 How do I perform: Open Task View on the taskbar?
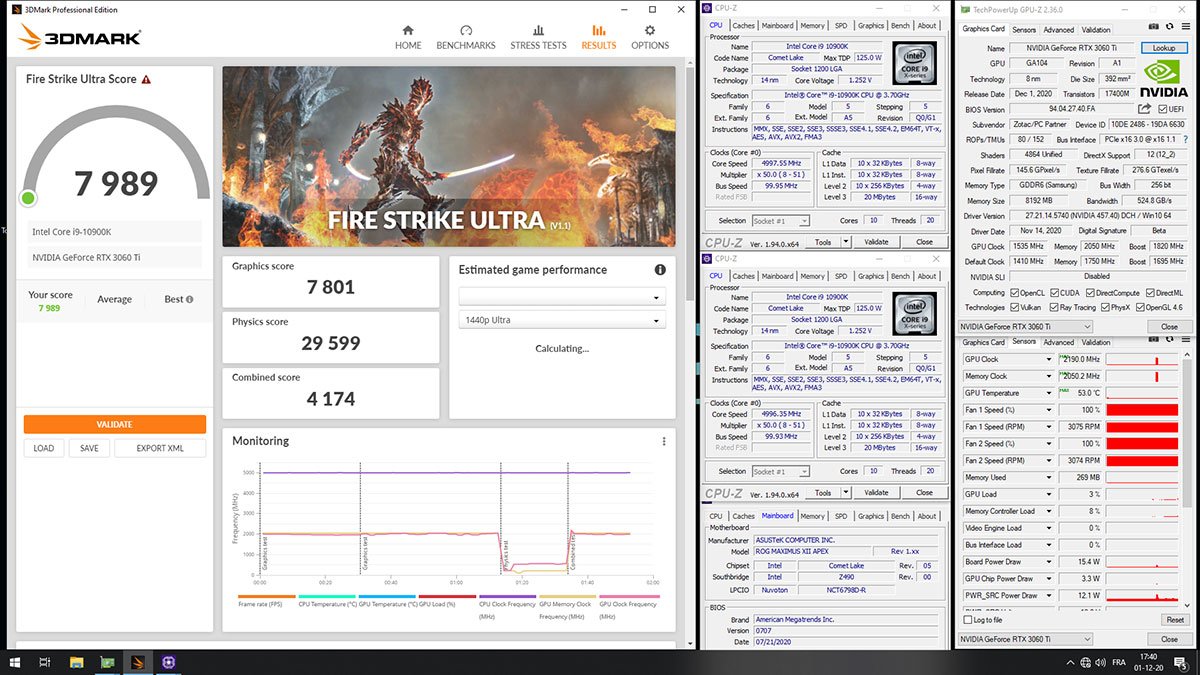coord(45,662)
